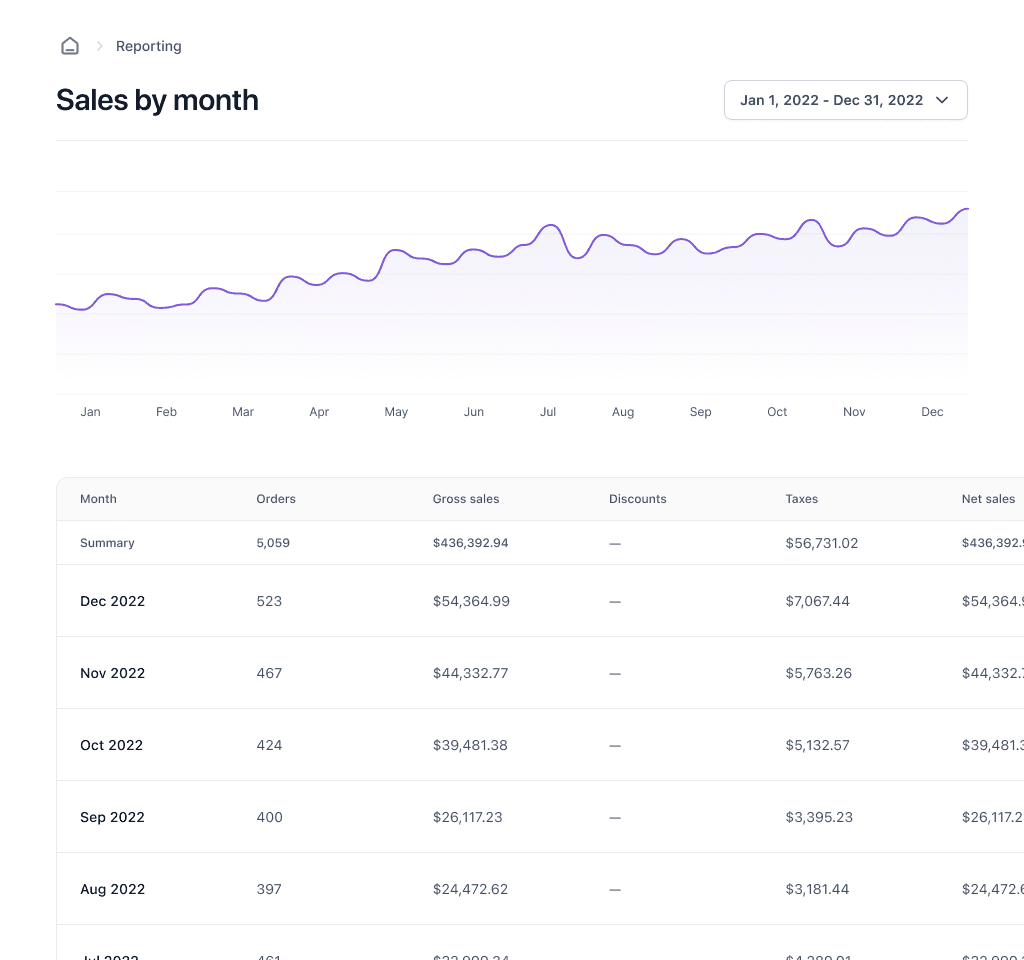Click the 523 orders cell

pyautogui.click(x=269, y=601)
